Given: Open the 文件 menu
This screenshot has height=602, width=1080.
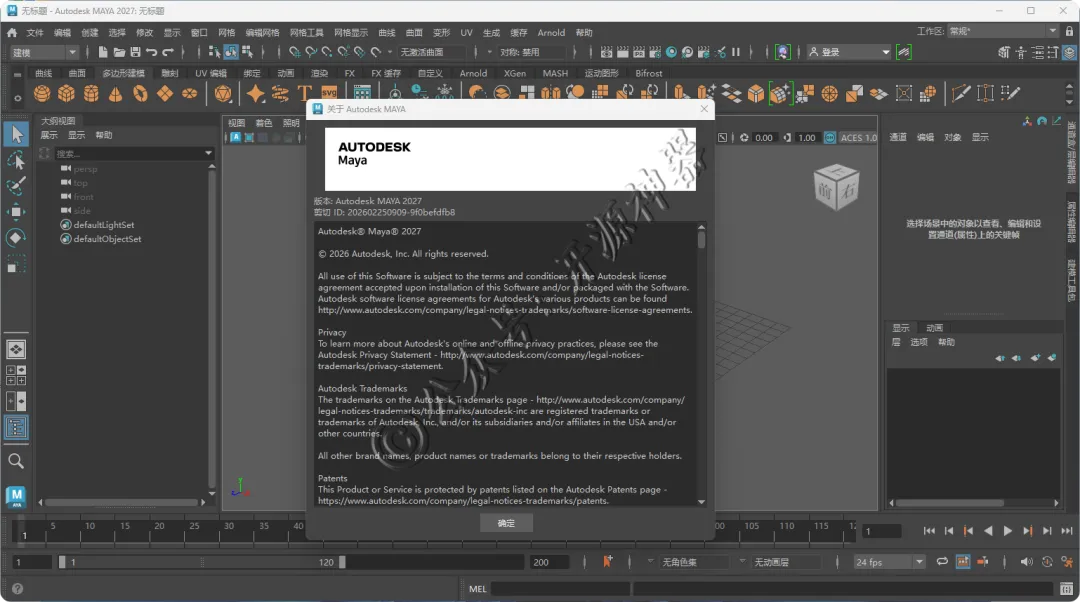Looking at the screenshot, I should [x=35, y=32].
